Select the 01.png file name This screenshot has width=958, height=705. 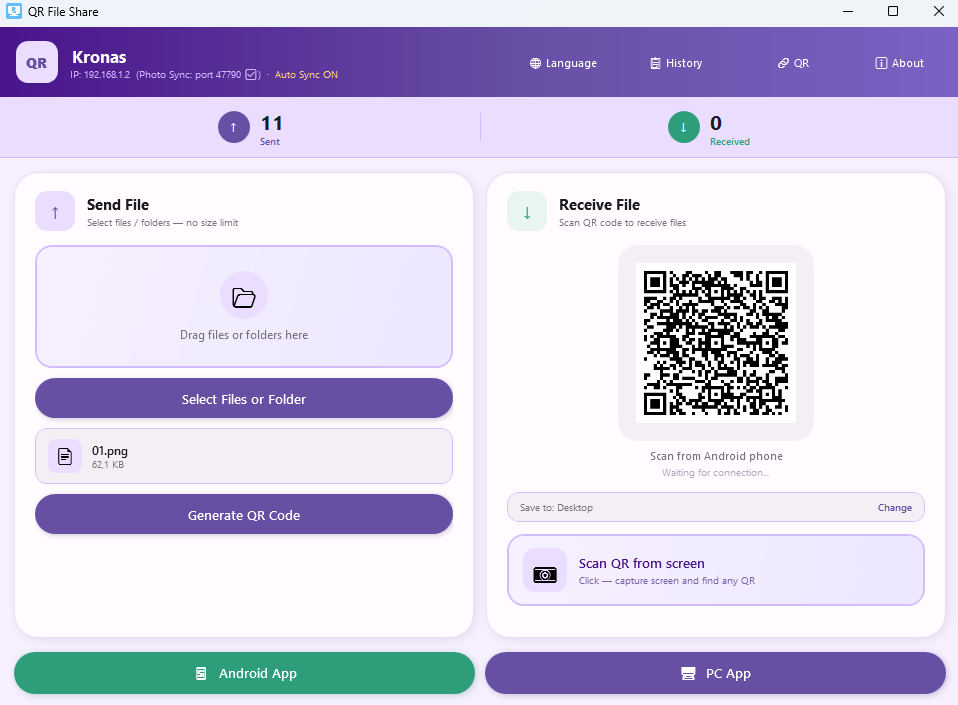click(109, 451)
